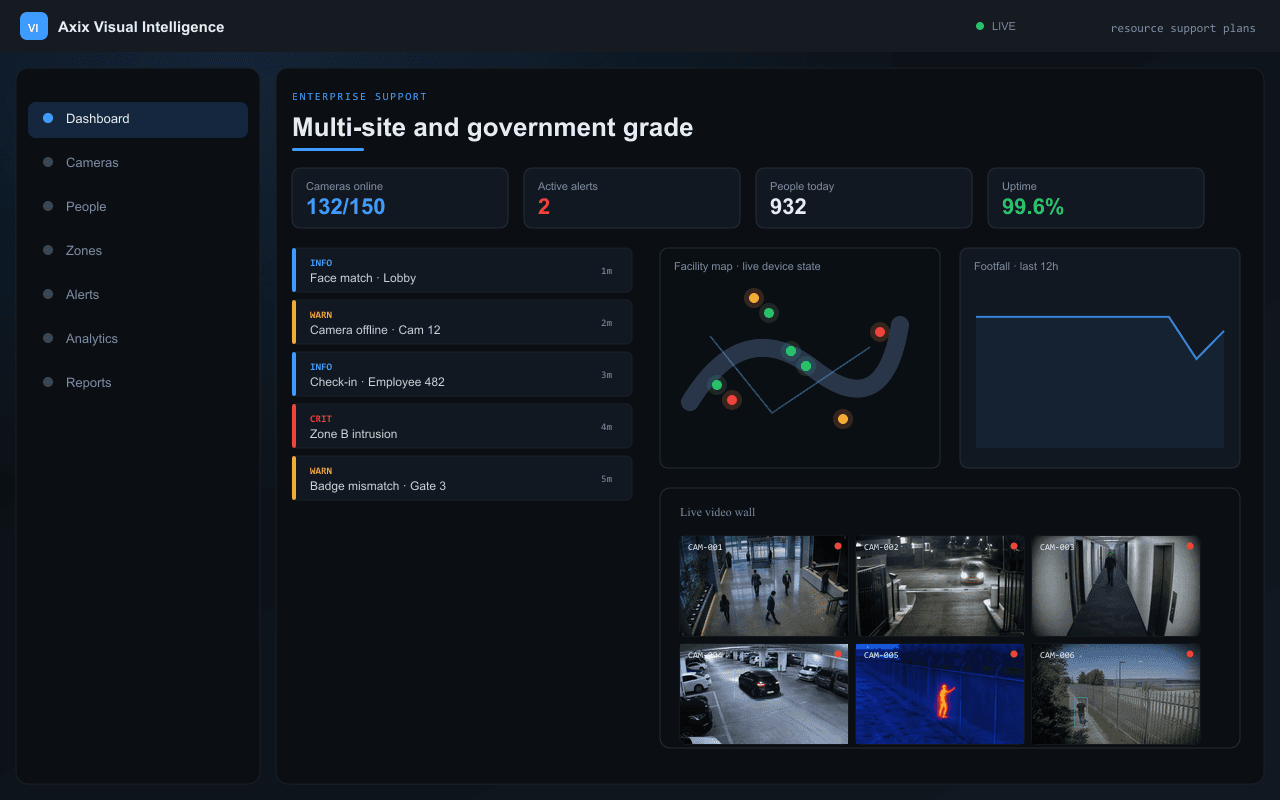Open the Dashboard sidebar item

tap(138, 119)
